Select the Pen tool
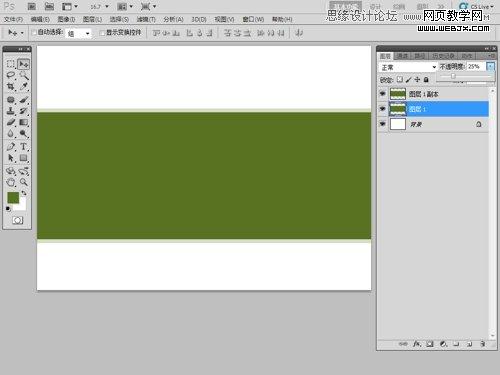Viewport: 500px width, 375px height. pyautogui.click(x=11, y=147)
